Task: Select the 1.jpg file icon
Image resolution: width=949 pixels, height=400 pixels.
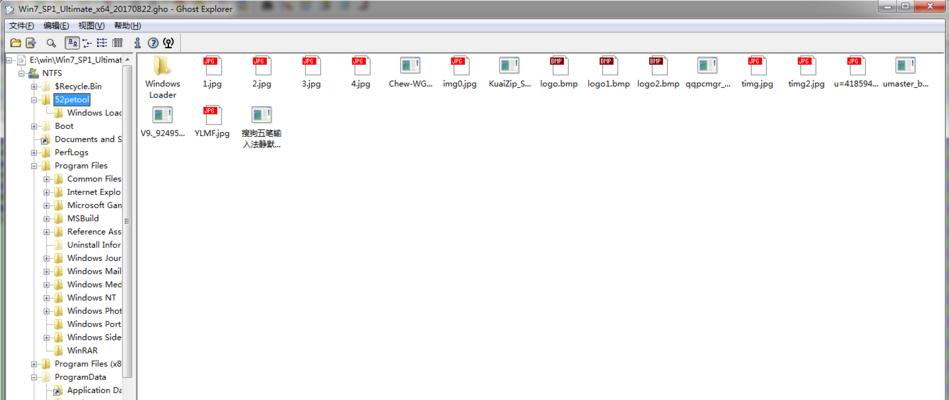Action: pyautogui.click(x=212, y=65)
